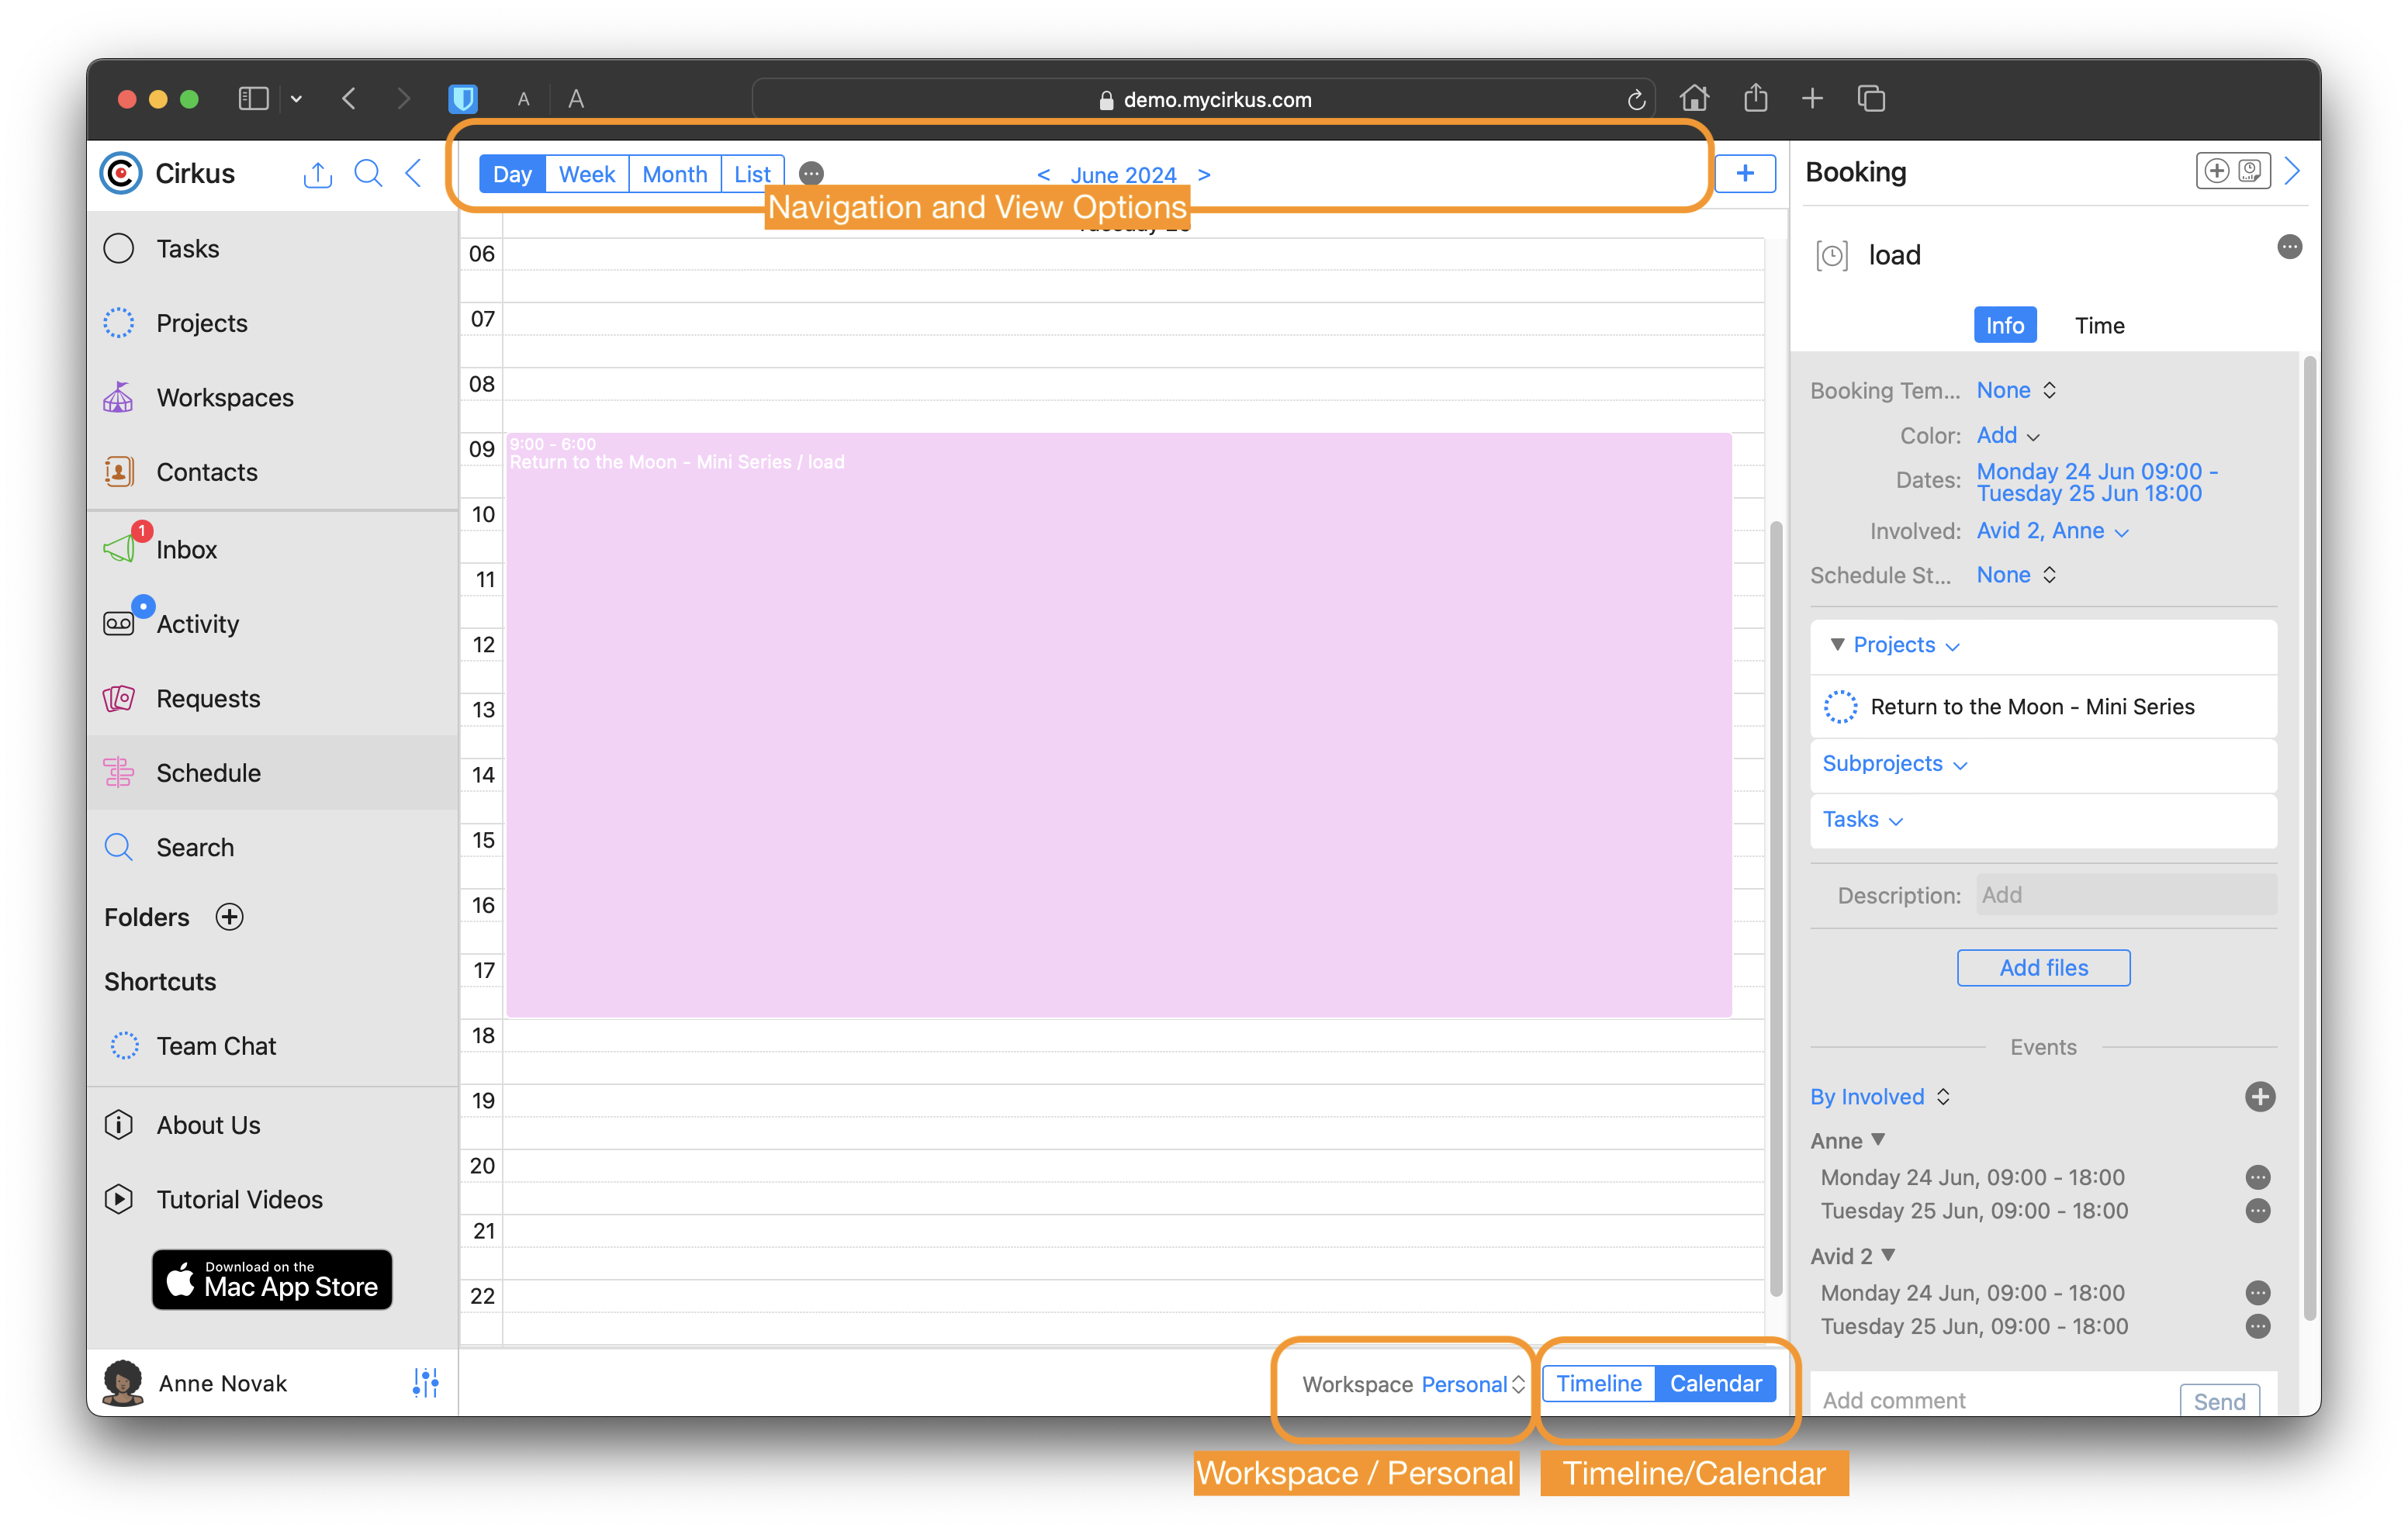The width and height of the screenshot is (2408, 1531).
Task: Click the Add files button
Action: click(x=2043, y=967)
